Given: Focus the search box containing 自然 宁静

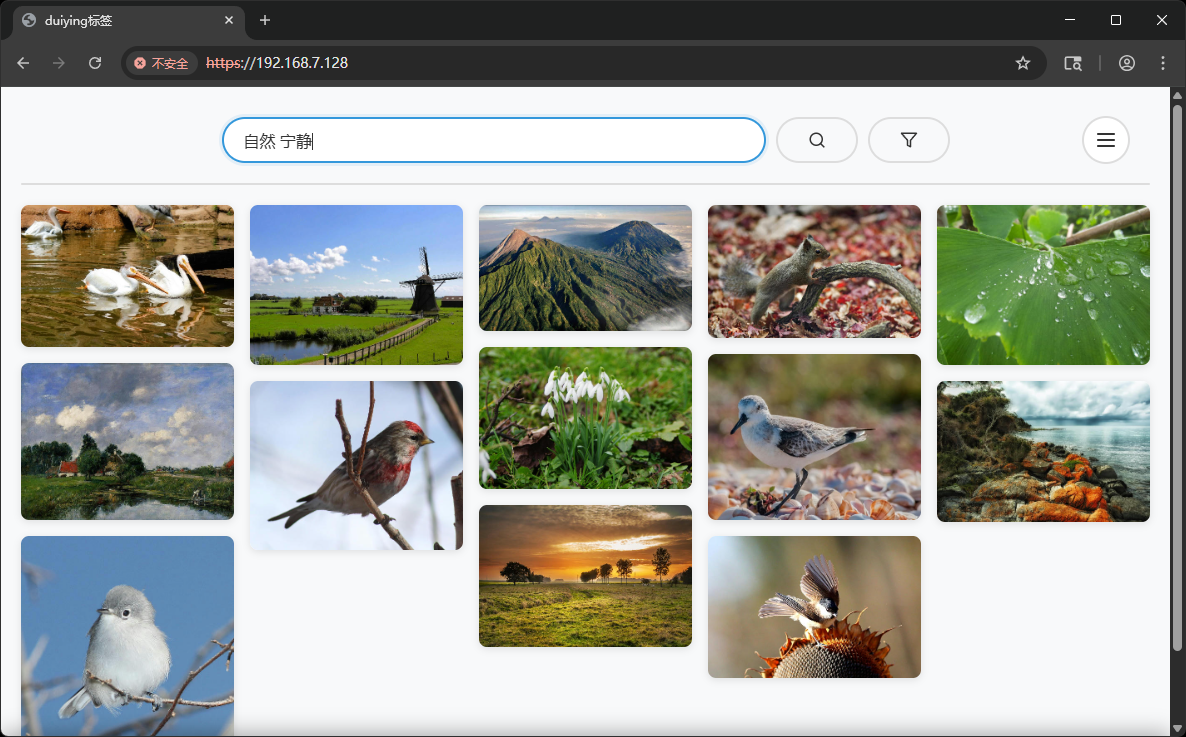Looking at the screenshot, I should [x=493, y=140].
